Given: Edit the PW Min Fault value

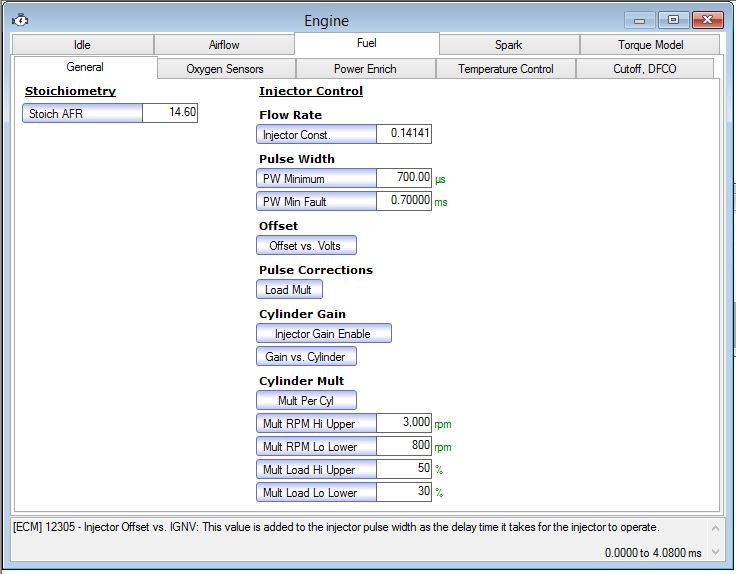Looking at the screenshot, I should coord(404,201).
